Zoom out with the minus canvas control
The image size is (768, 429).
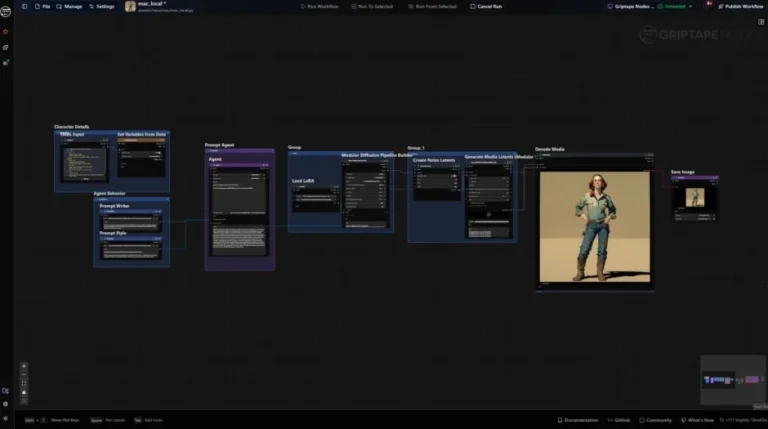pos(24,375)
